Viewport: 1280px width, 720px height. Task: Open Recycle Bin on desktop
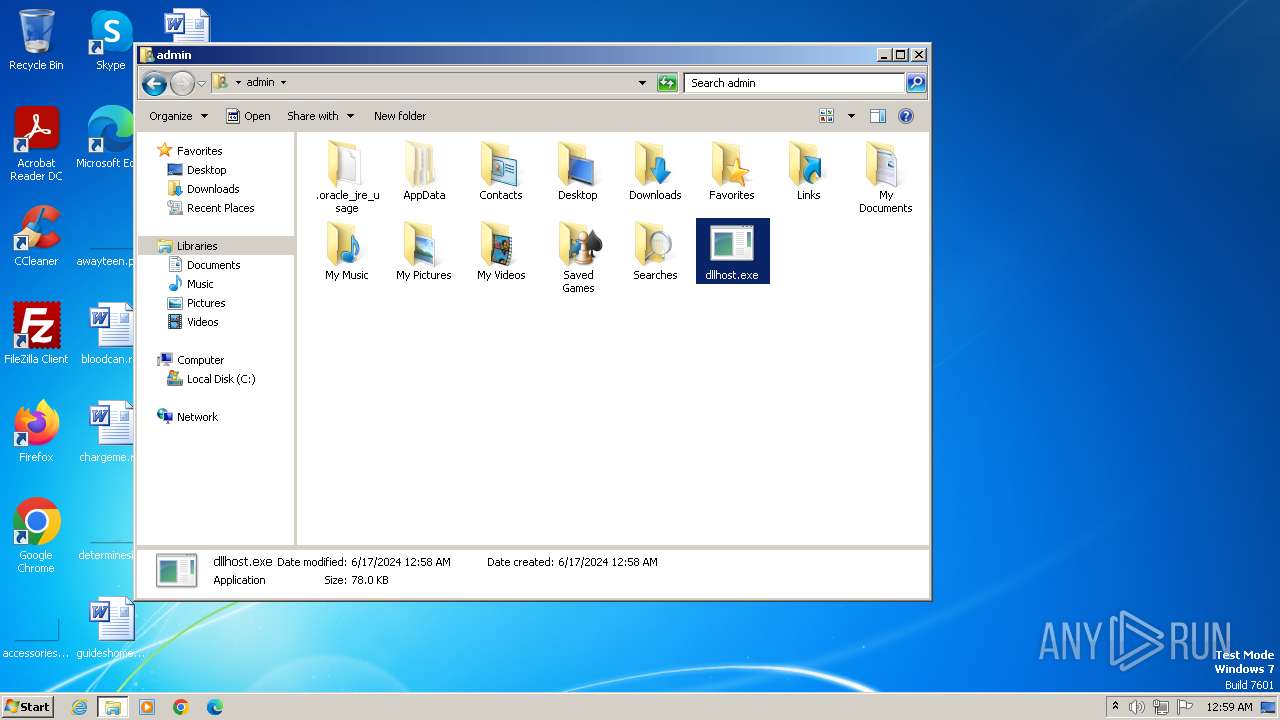click(36, 40)
